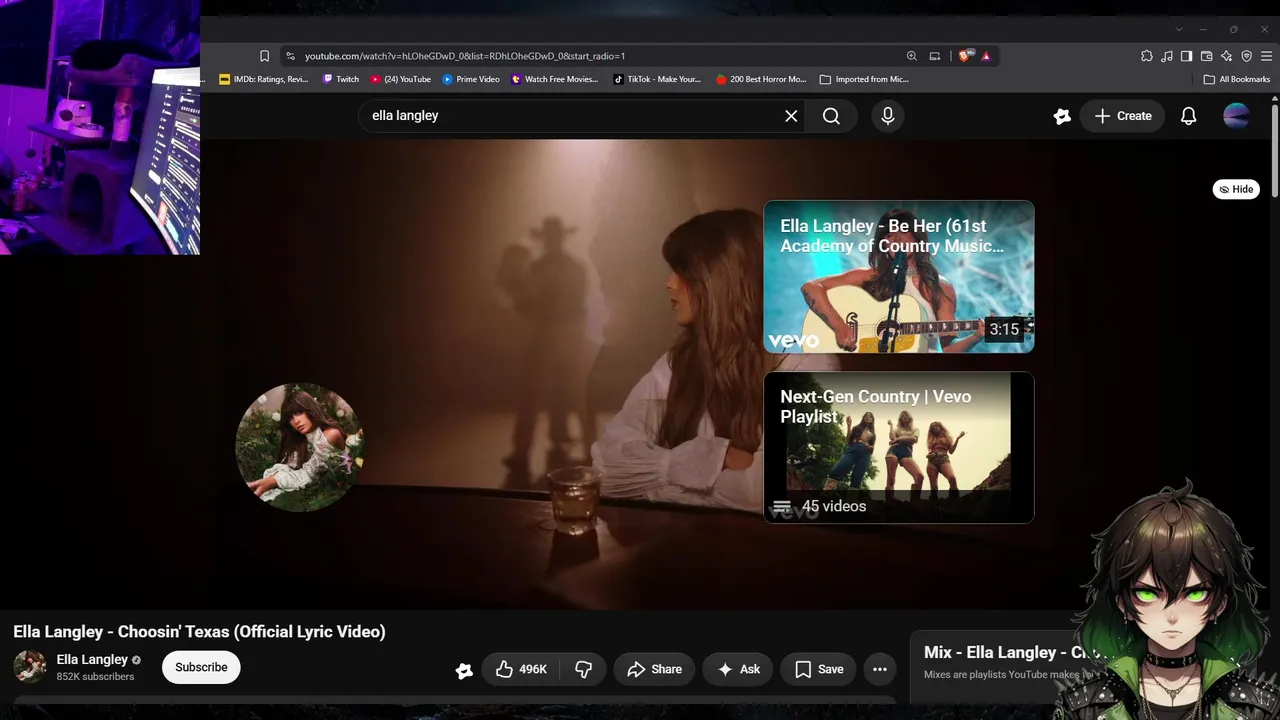1280x720 pixels.
Task: Open the IMDb: Ratings bookmark
Action: [x=263, y=79]
